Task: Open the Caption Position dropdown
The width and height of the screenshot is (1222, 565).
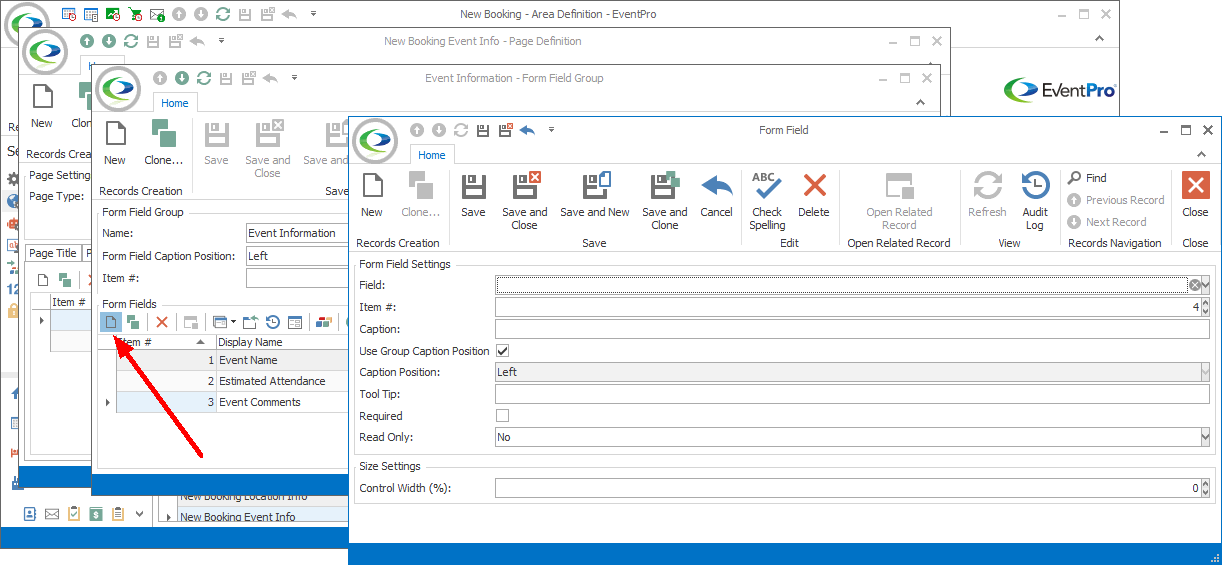Action: tap(1205, 372)
